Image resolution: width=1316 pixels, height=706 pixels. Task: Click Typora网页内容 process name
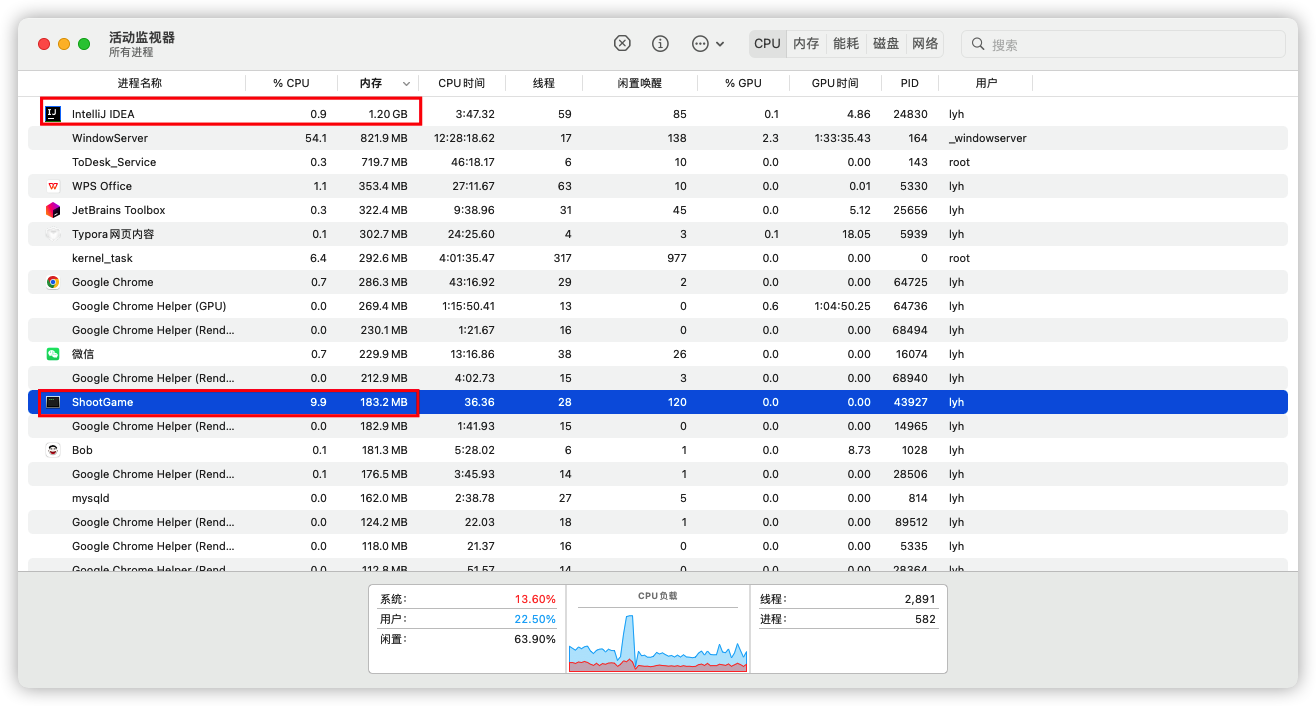pos(113,234)
